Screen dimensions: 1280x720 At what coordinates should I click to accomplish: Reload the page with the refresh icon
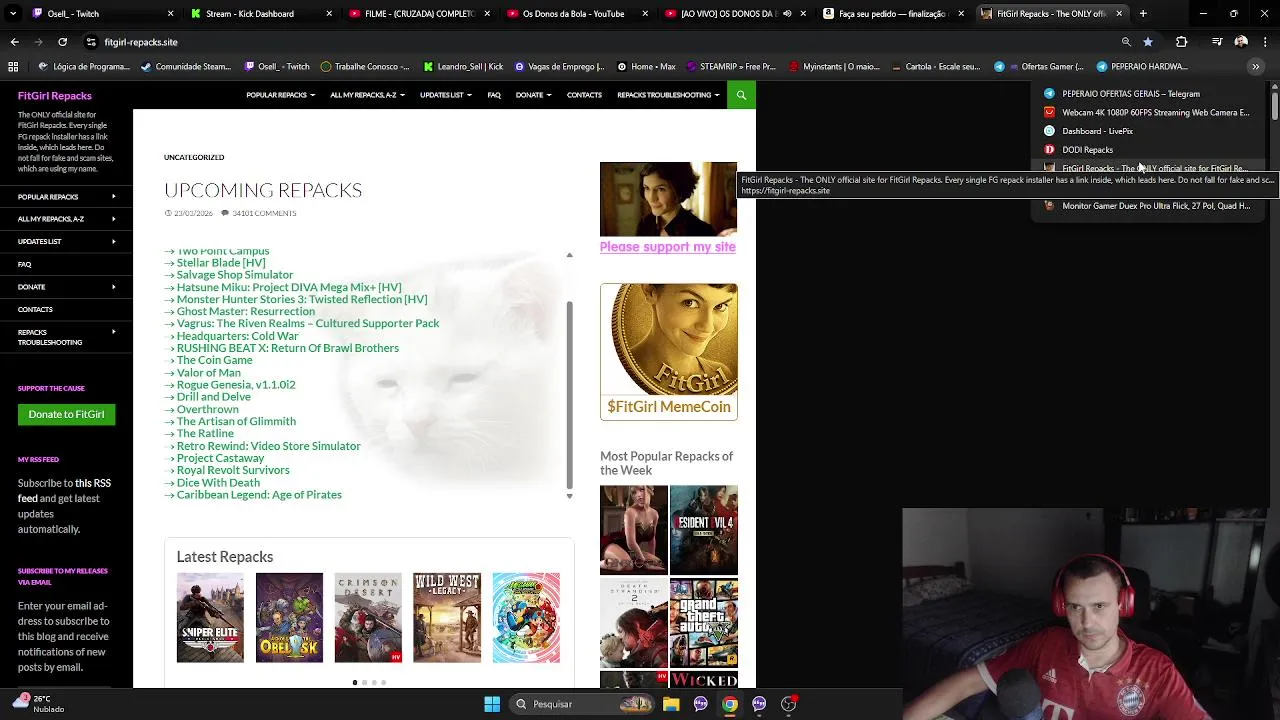click(62, 42)
